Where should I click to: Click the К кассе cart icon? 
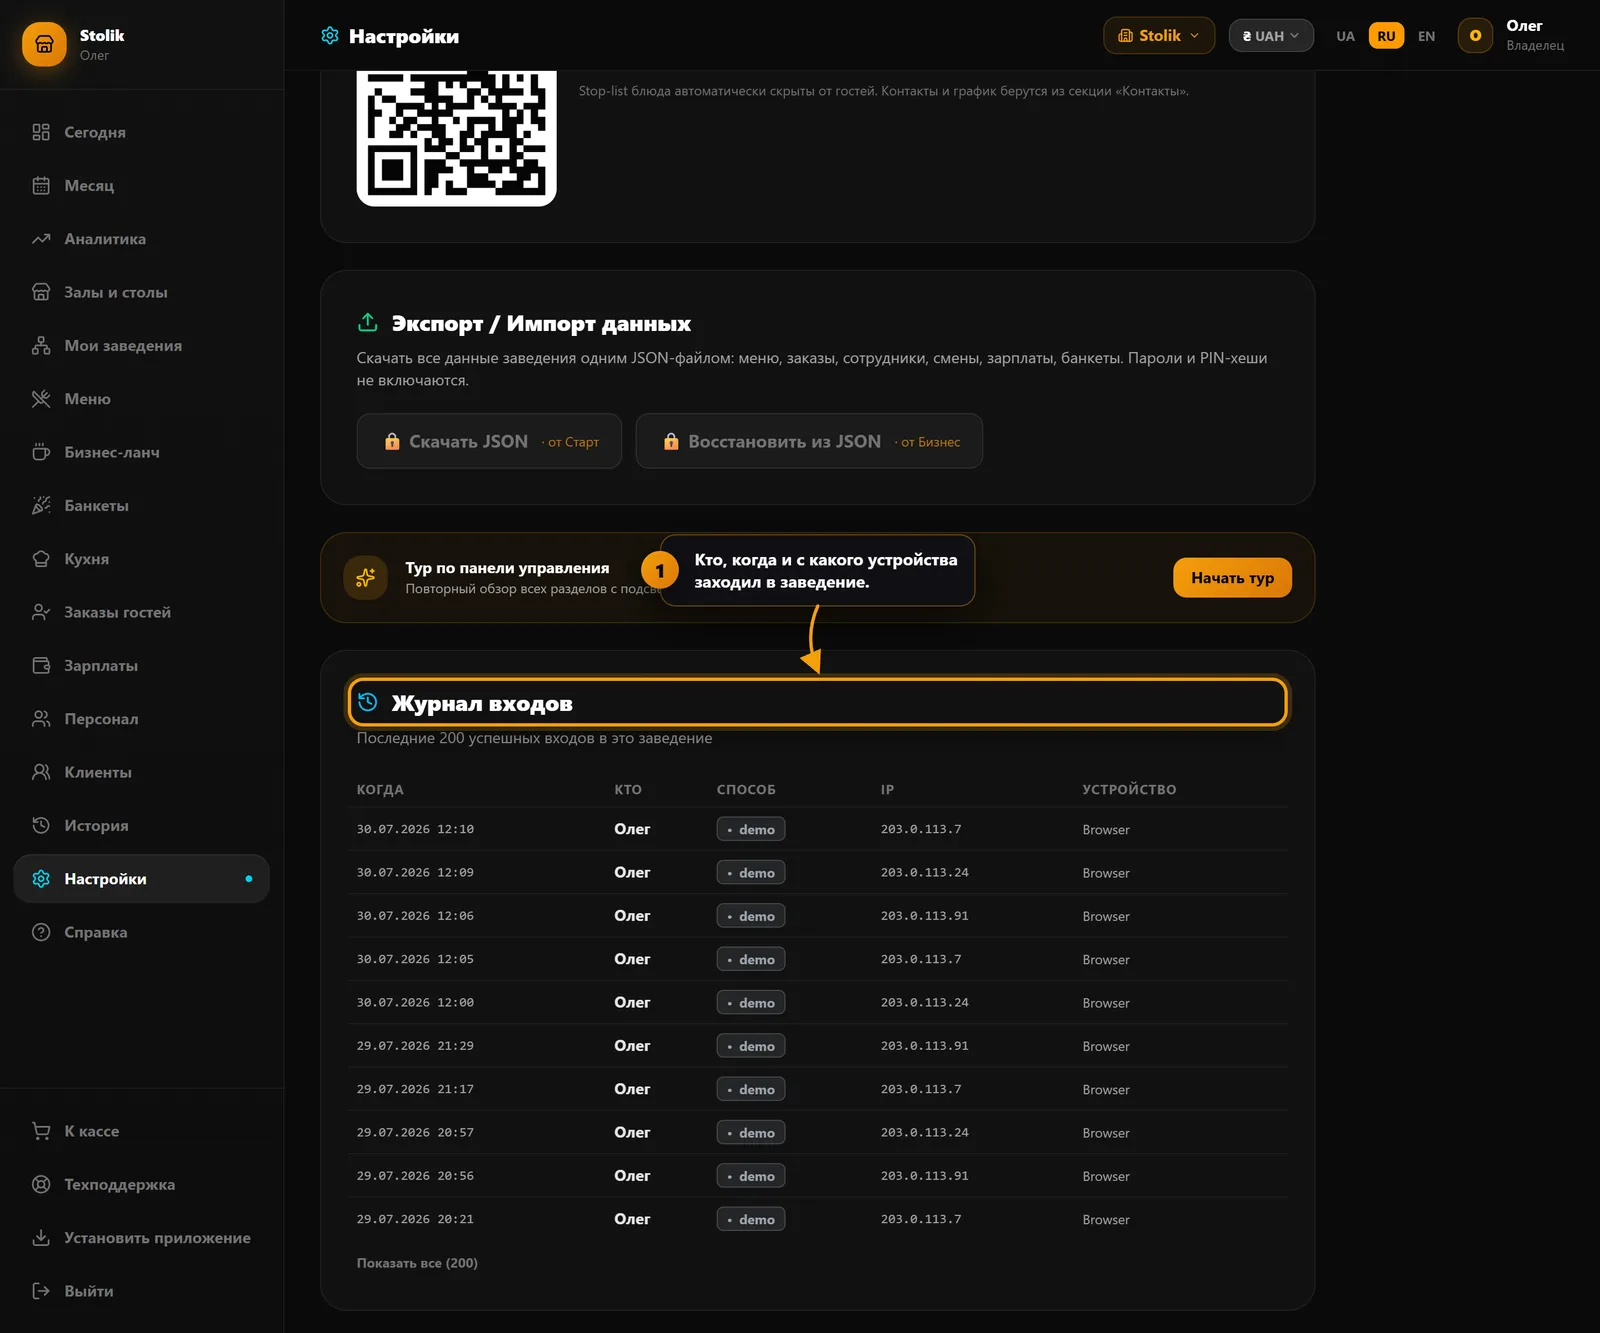click(41, 1131)
